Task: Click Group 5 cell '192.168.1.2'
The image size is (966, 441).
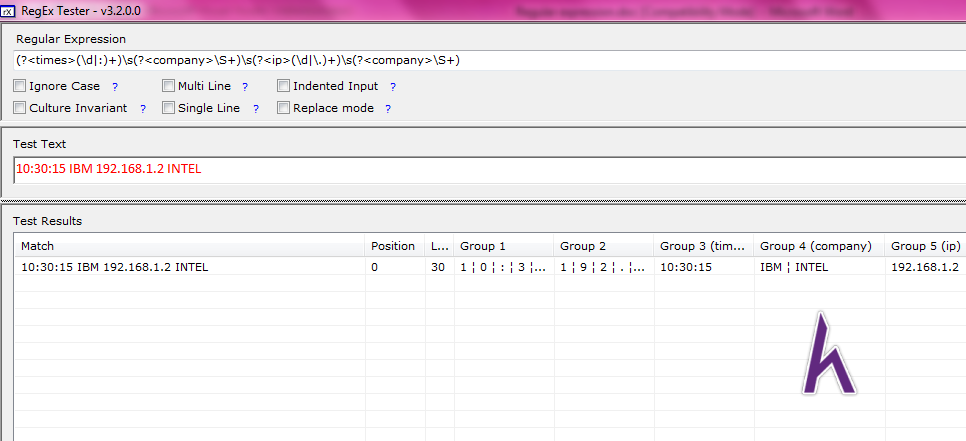Action: (x=925, y=267)
